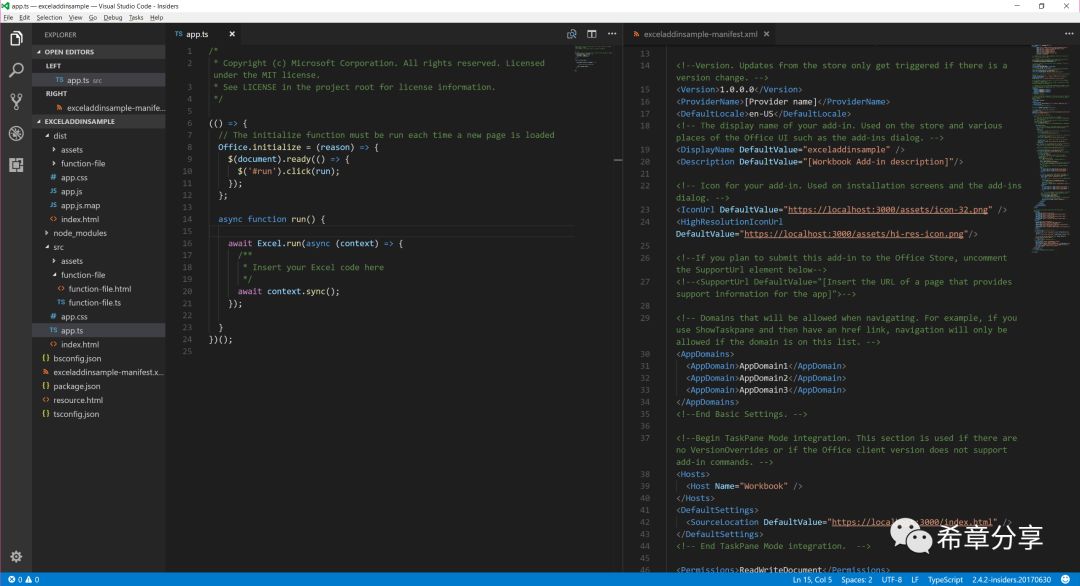Open the File menu
1080x586 pixels.
pyautogui.click(x=8, y=18)
